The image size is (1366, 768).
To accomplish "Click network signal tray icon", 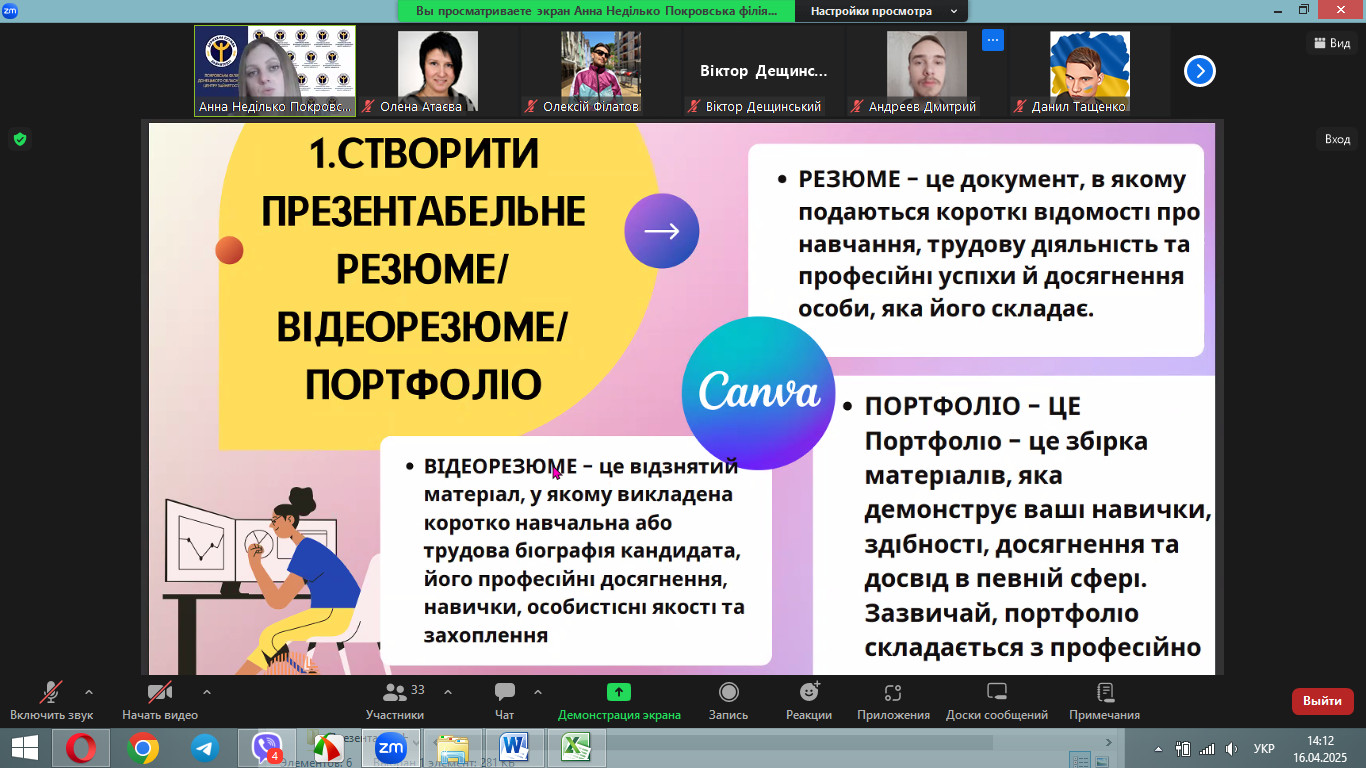I will coord(1207,748).
